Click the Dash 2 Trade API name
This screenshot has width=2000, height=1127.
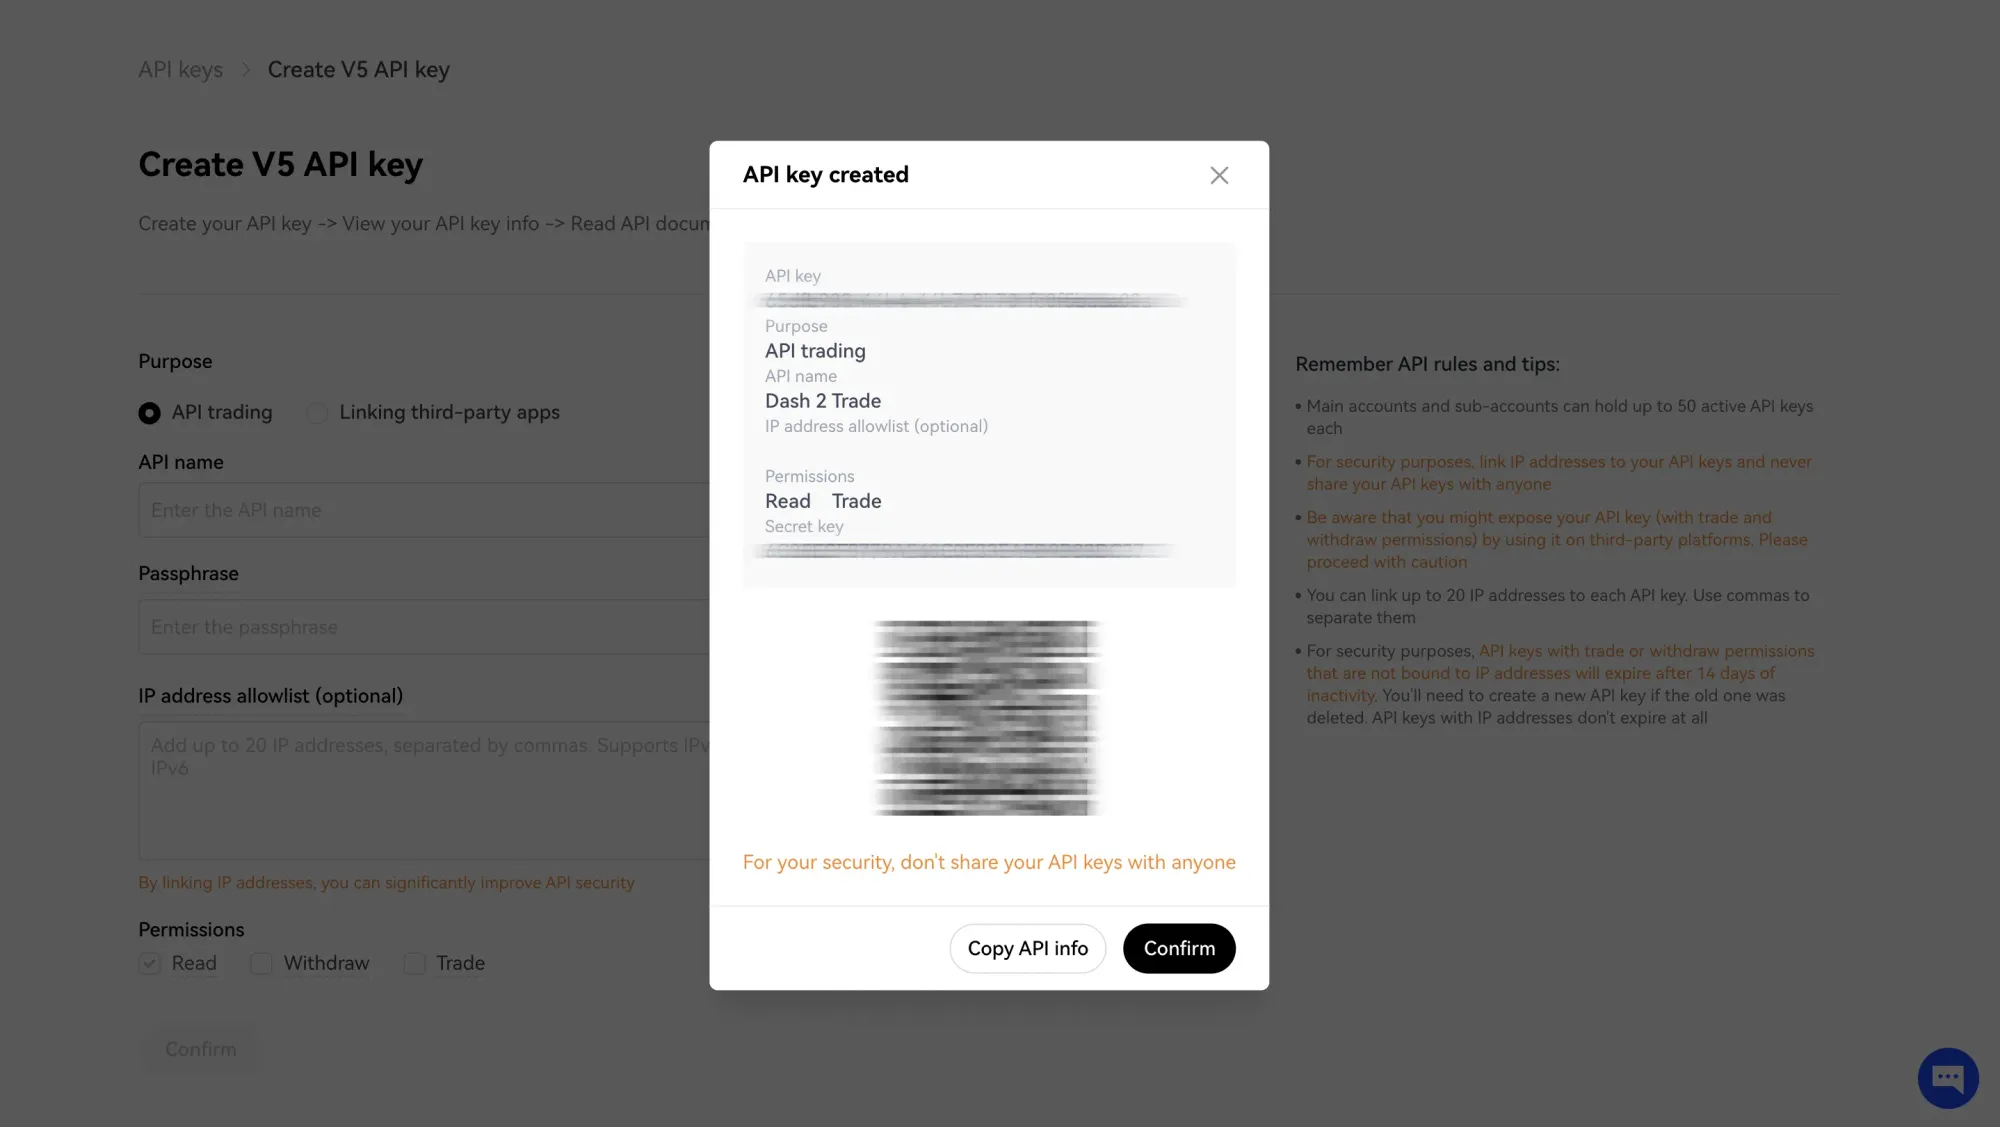pos(823,401)
